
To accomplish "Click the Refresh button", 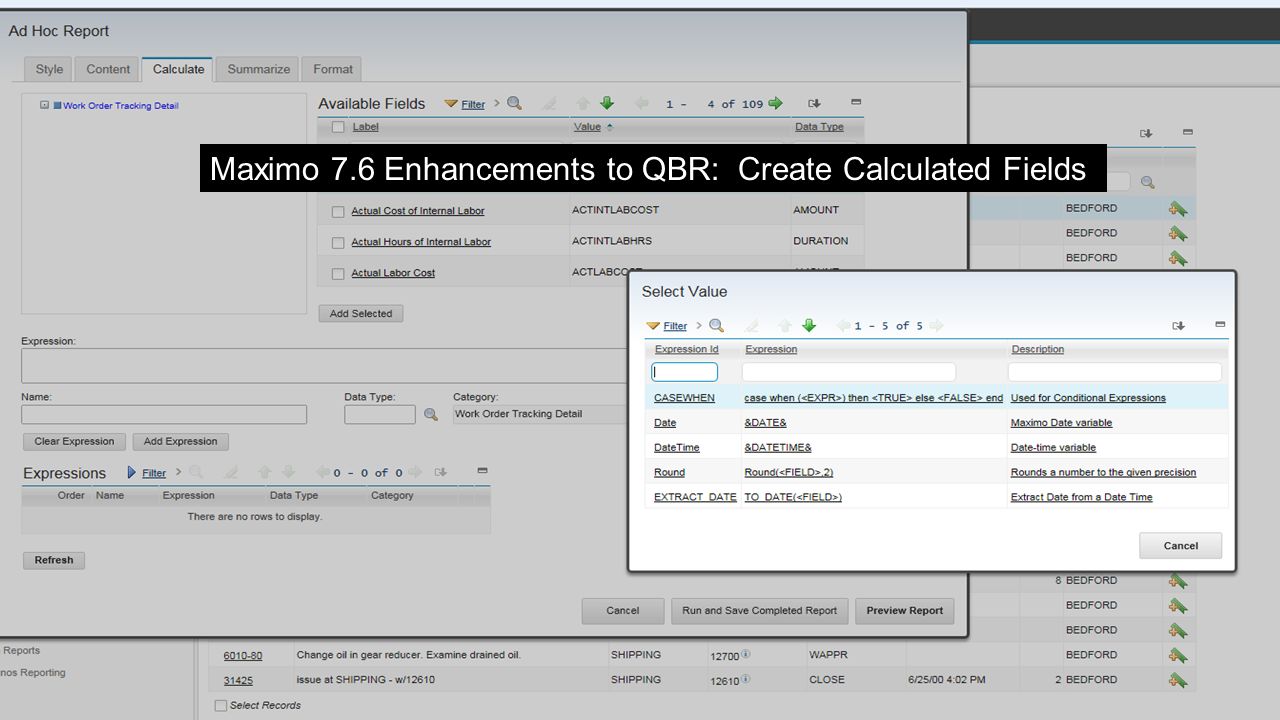I will tap(54, 560).
